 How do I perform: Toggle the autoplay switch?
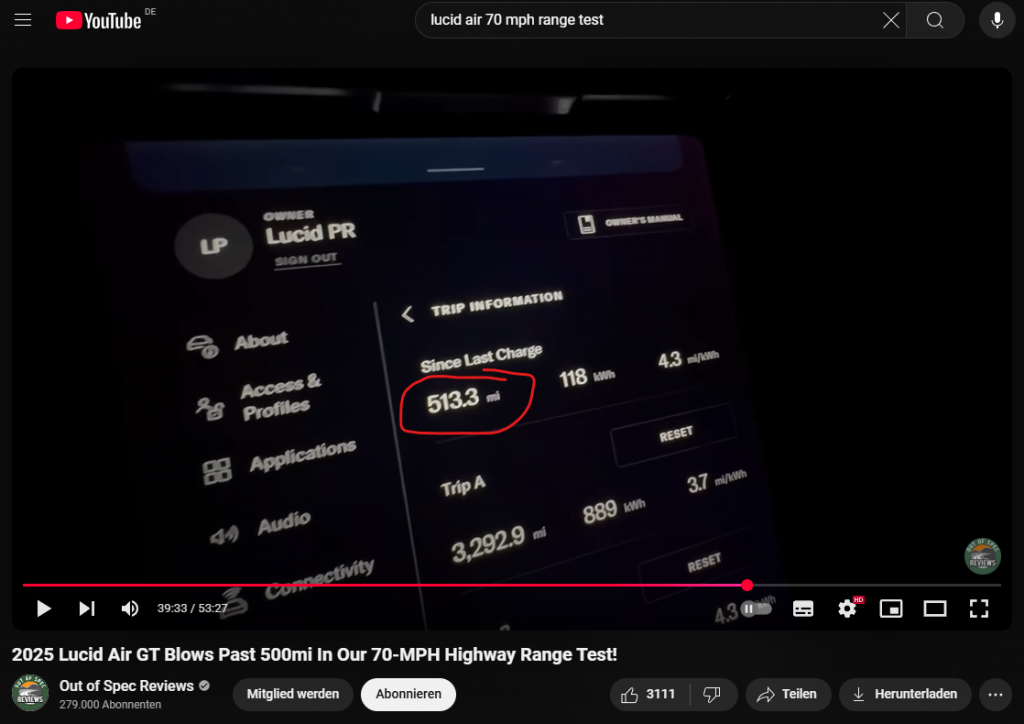pyautogui.click(x=756, y=608)
